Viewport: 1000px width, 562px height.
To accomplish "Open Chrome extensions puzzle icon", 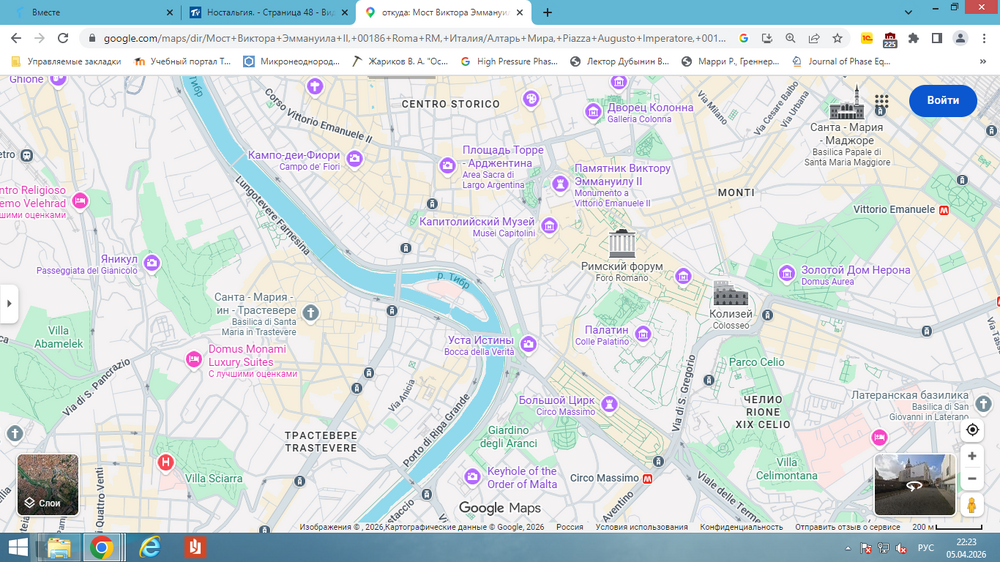I will click(912, 38).
